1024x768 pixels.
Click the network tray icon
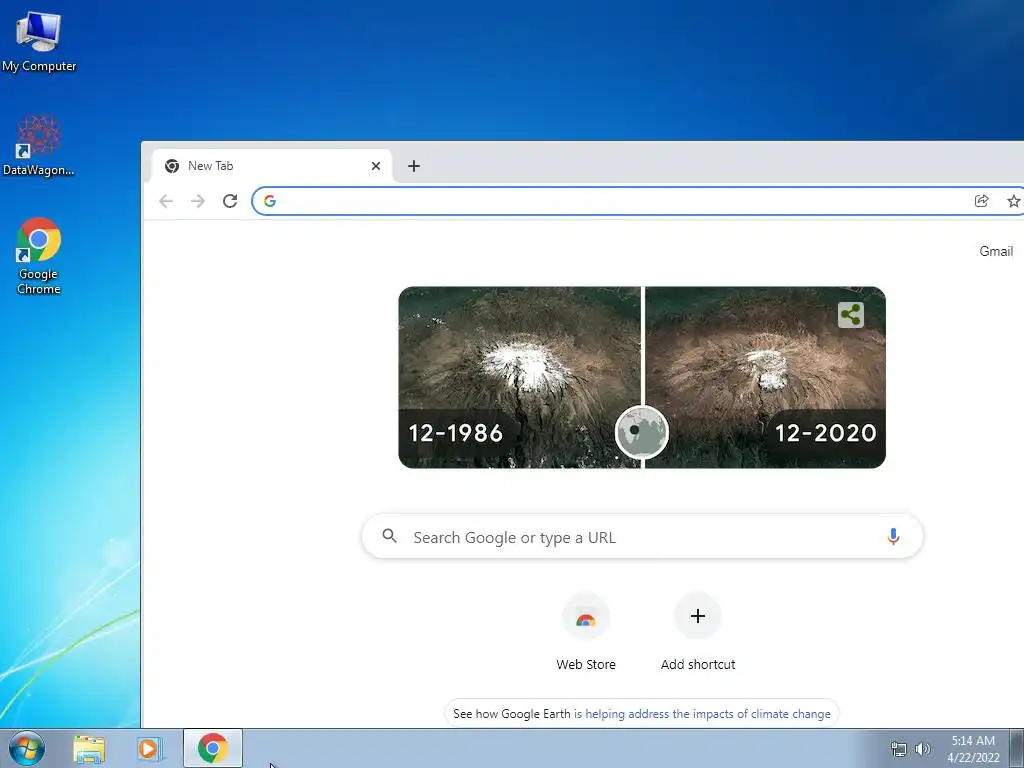(x=899, y=749)
